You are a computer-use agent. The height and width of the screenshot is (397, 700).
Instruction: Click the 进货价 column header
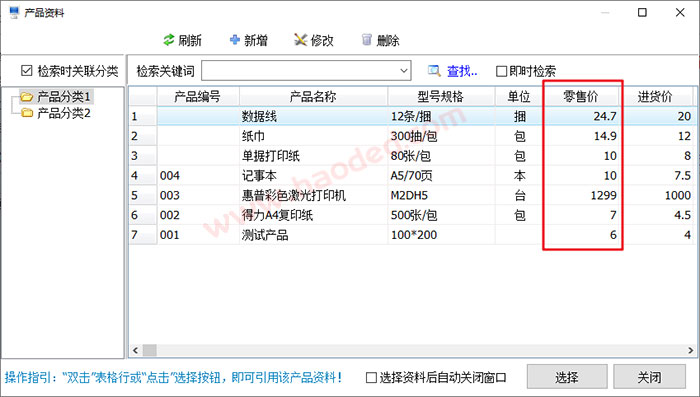point(655,96)
